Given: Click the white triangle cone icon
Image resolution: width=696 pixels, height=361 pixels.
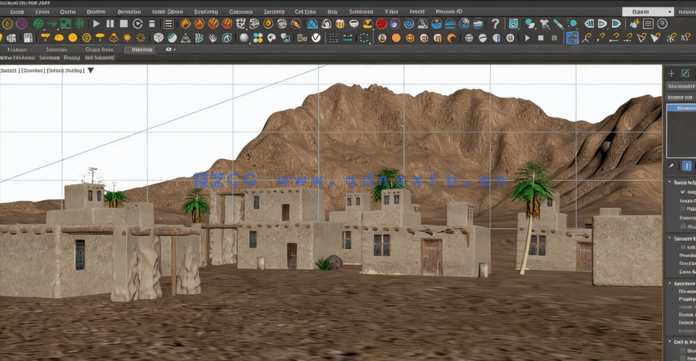Looking at the screenshot, I should pos(186,38).
